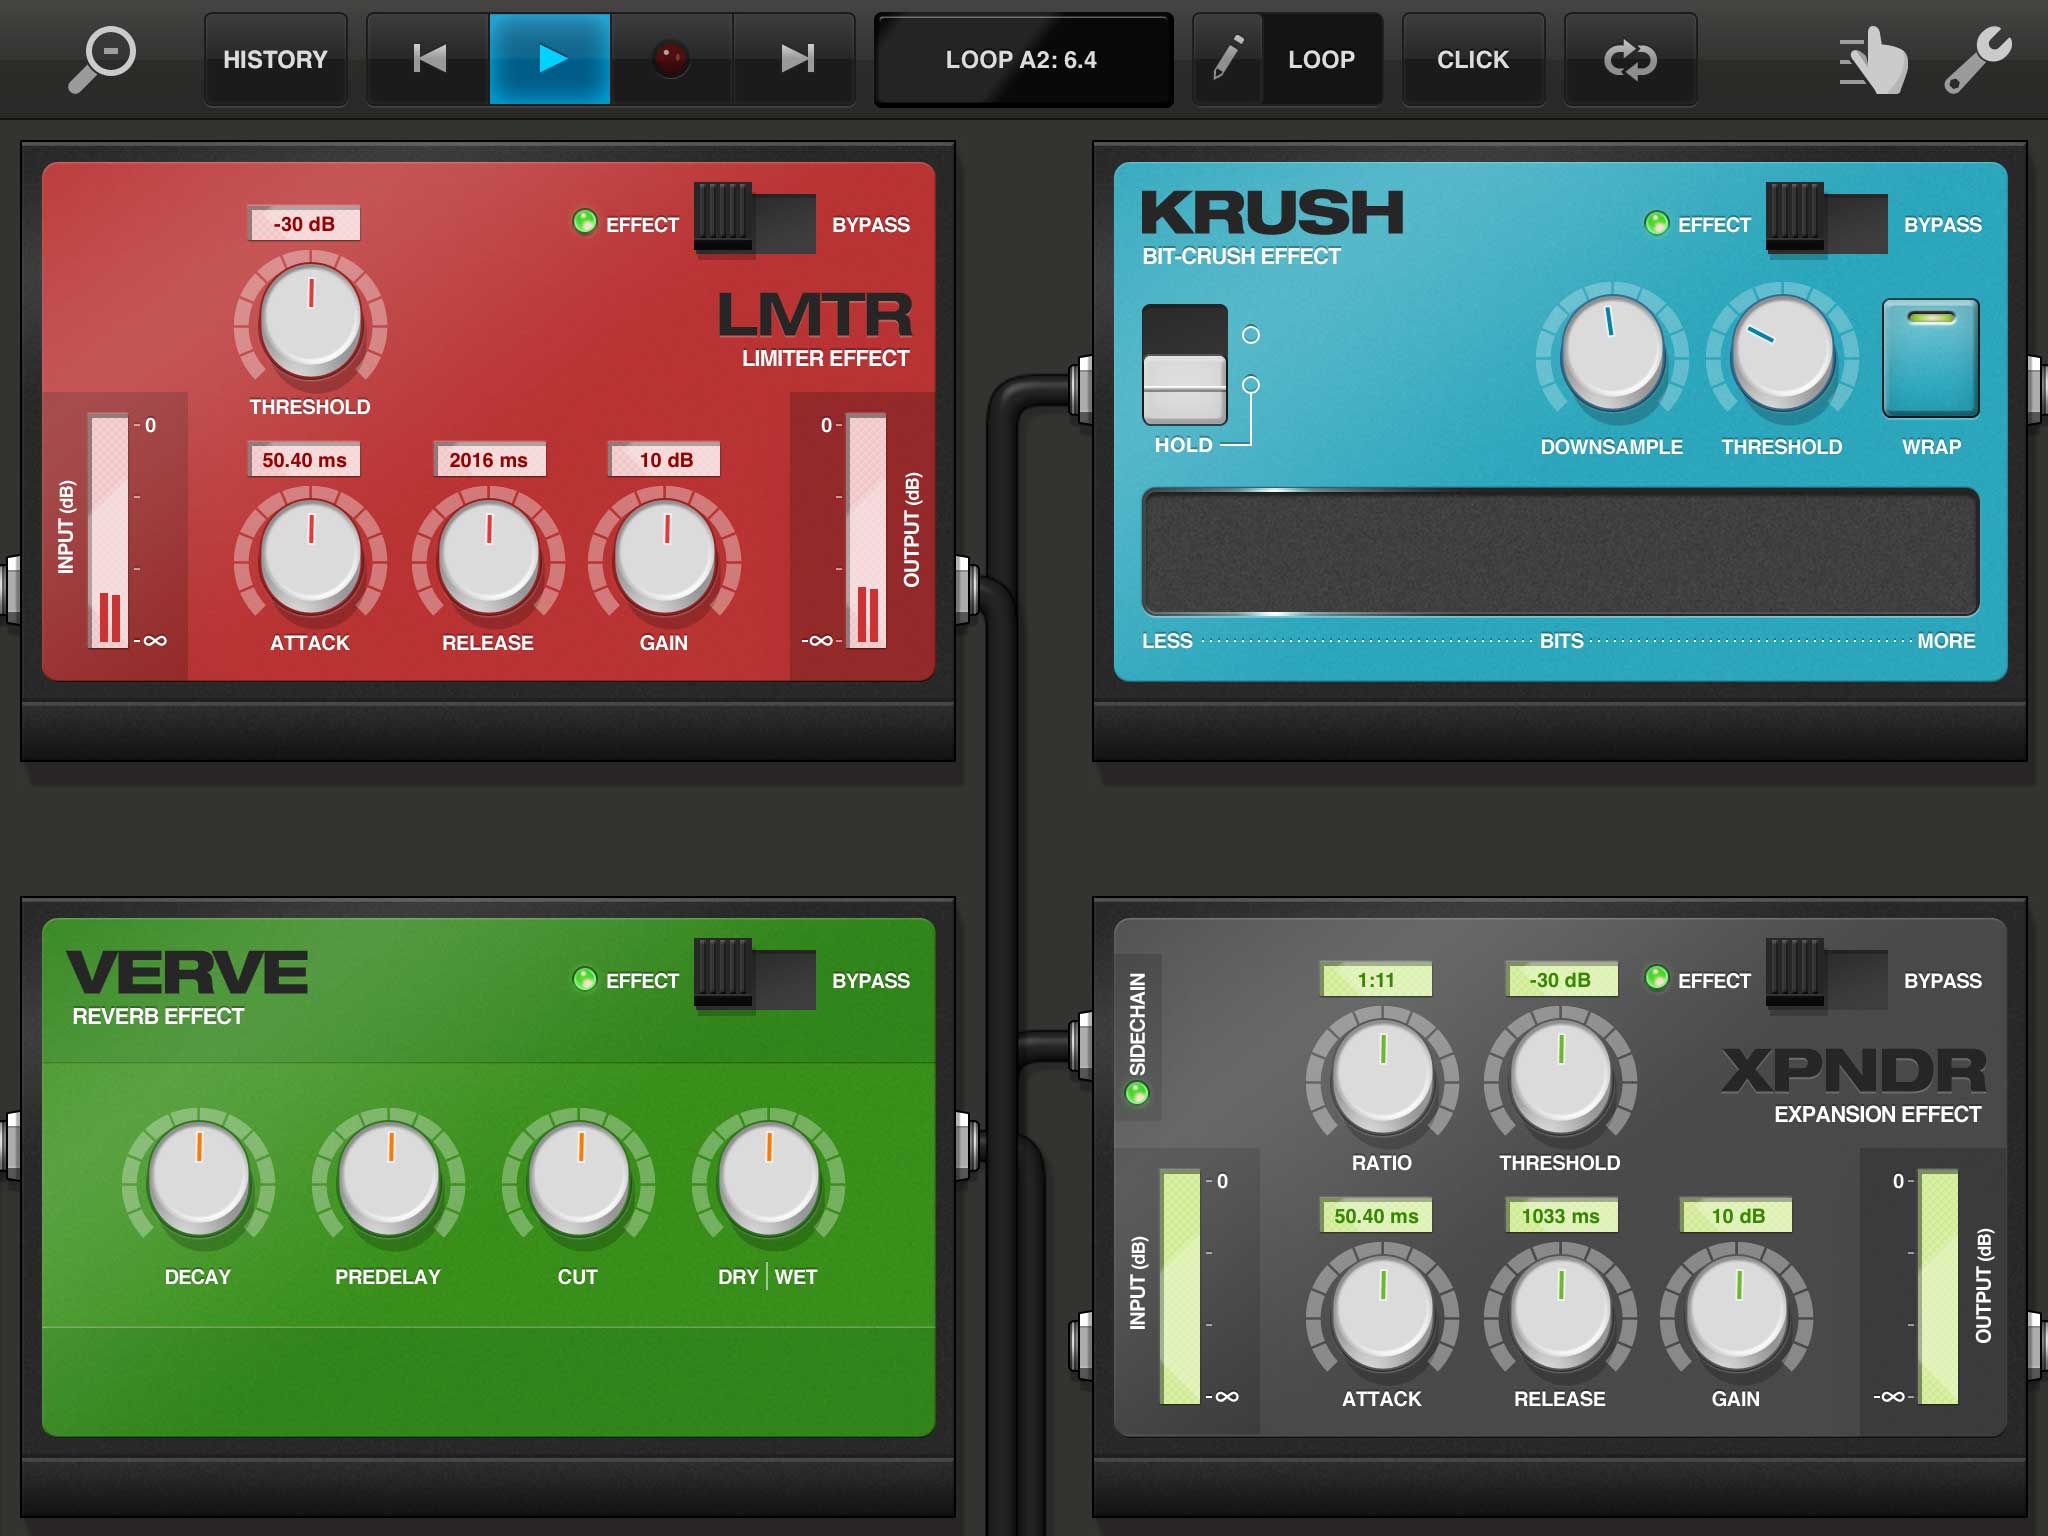Viewport: 2048px width, 1536px height.
Task: Skip forward to the end
Action: coord(796,59)
